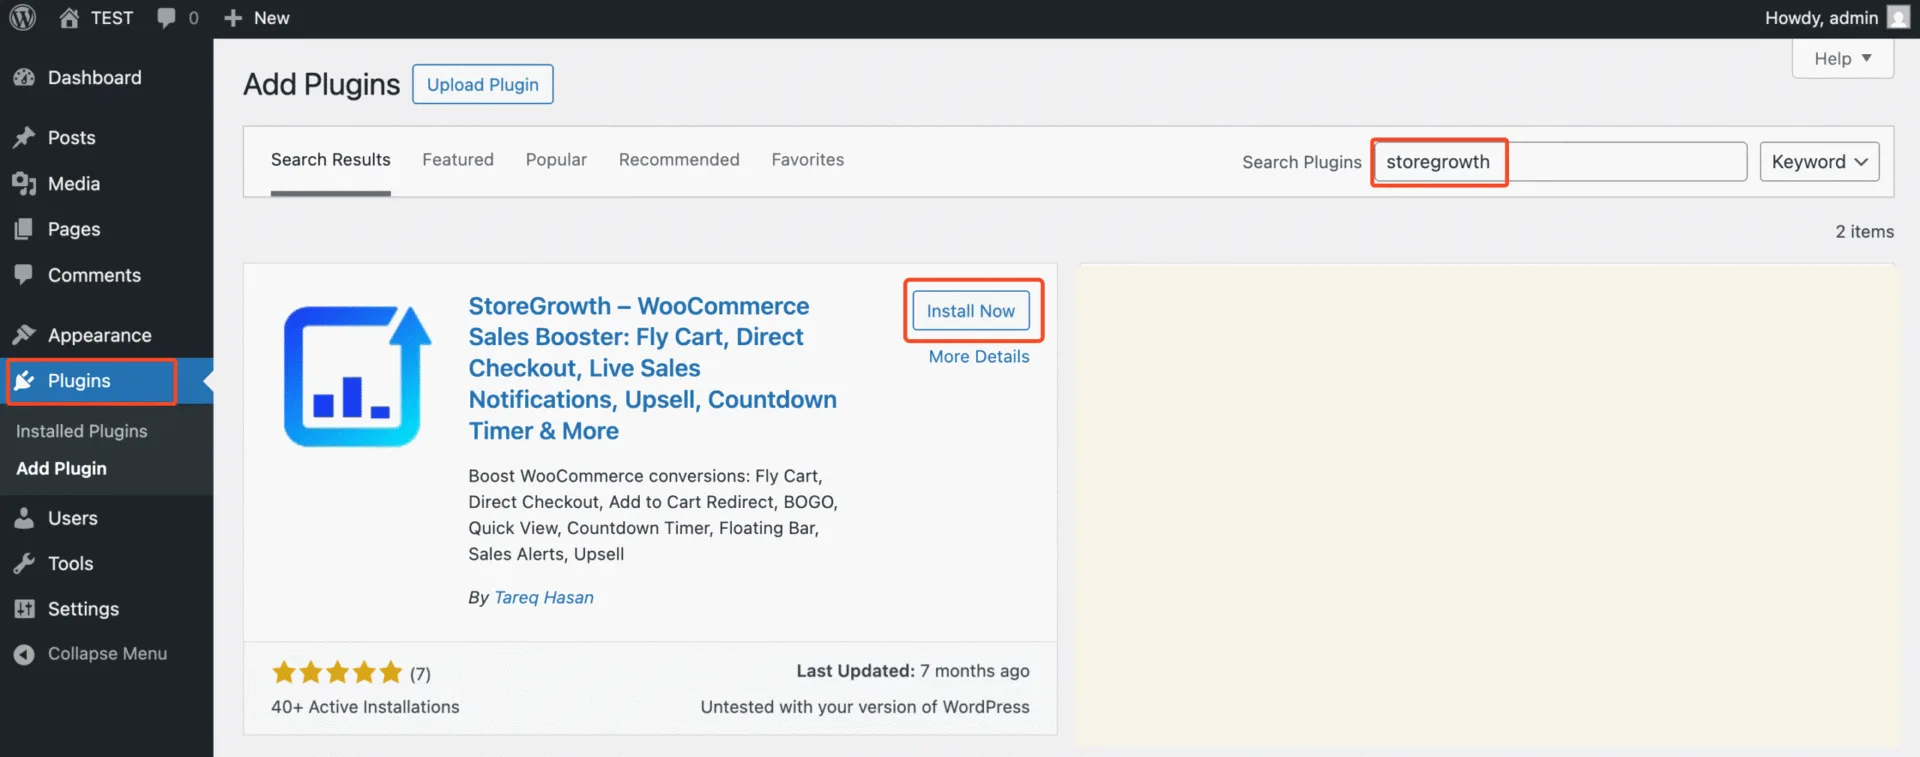Click the Appearance paintbrush icon
This screenshot has height=757, width=1920.
click(24, 335)
